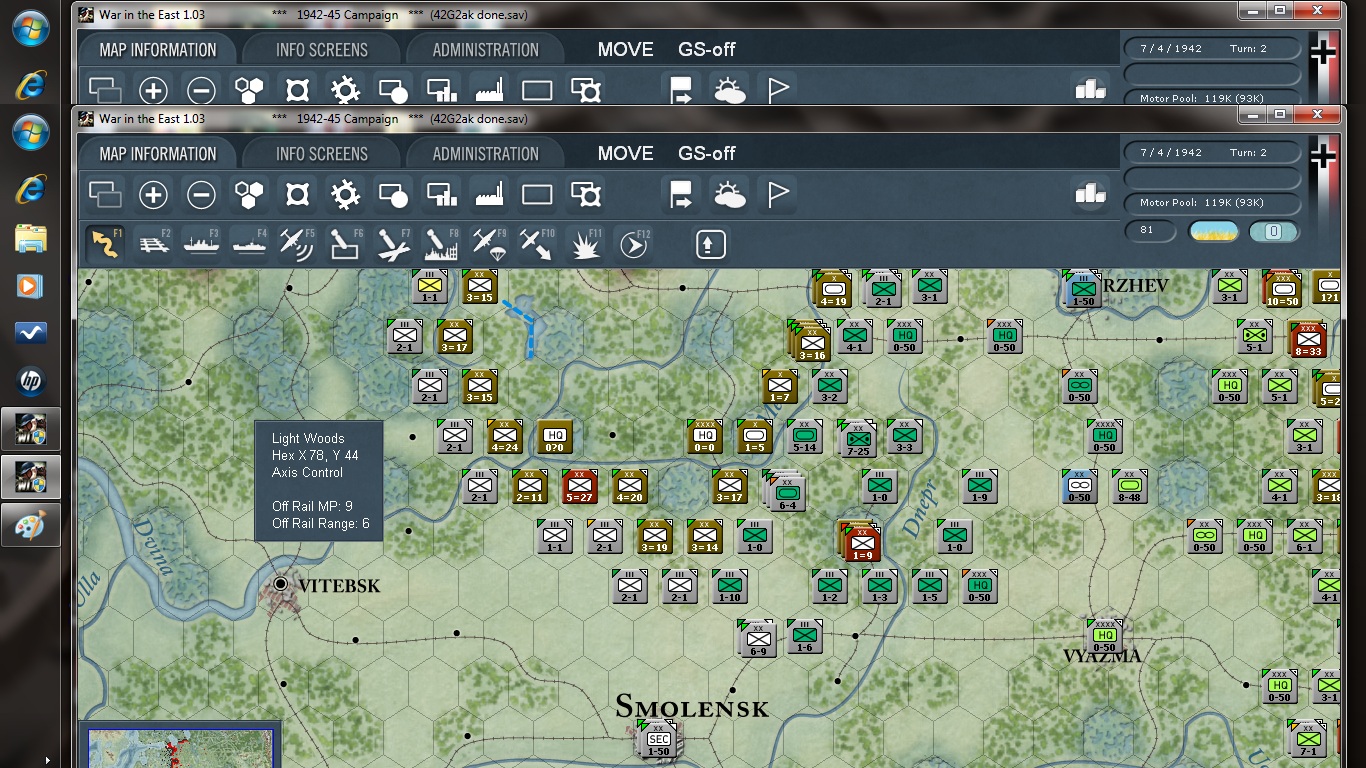Select F7 bomb airfield mode
Screen dimensions: 1366x768
[x=393, y=244]
